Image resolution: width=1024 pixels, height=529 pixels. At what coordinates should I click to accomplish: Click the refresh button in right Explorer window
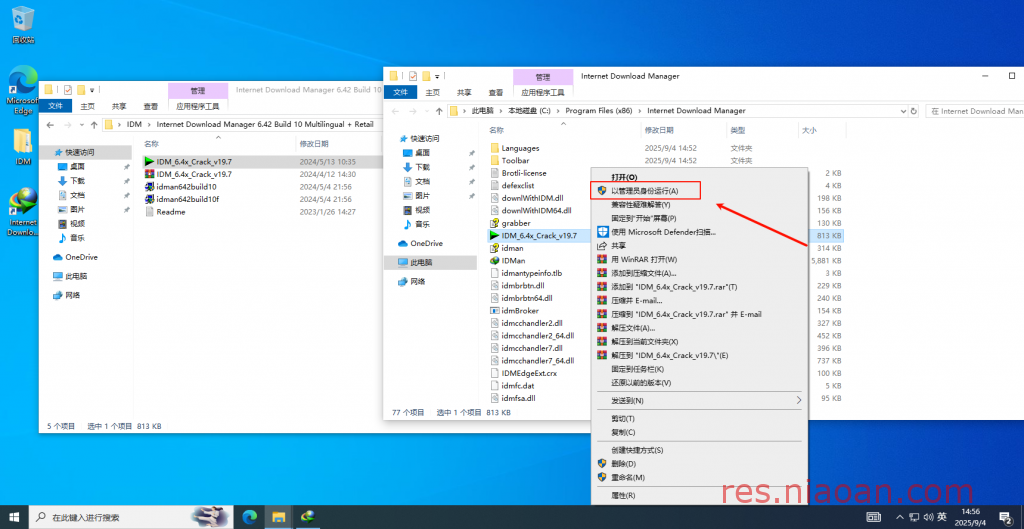coord(914,111)
